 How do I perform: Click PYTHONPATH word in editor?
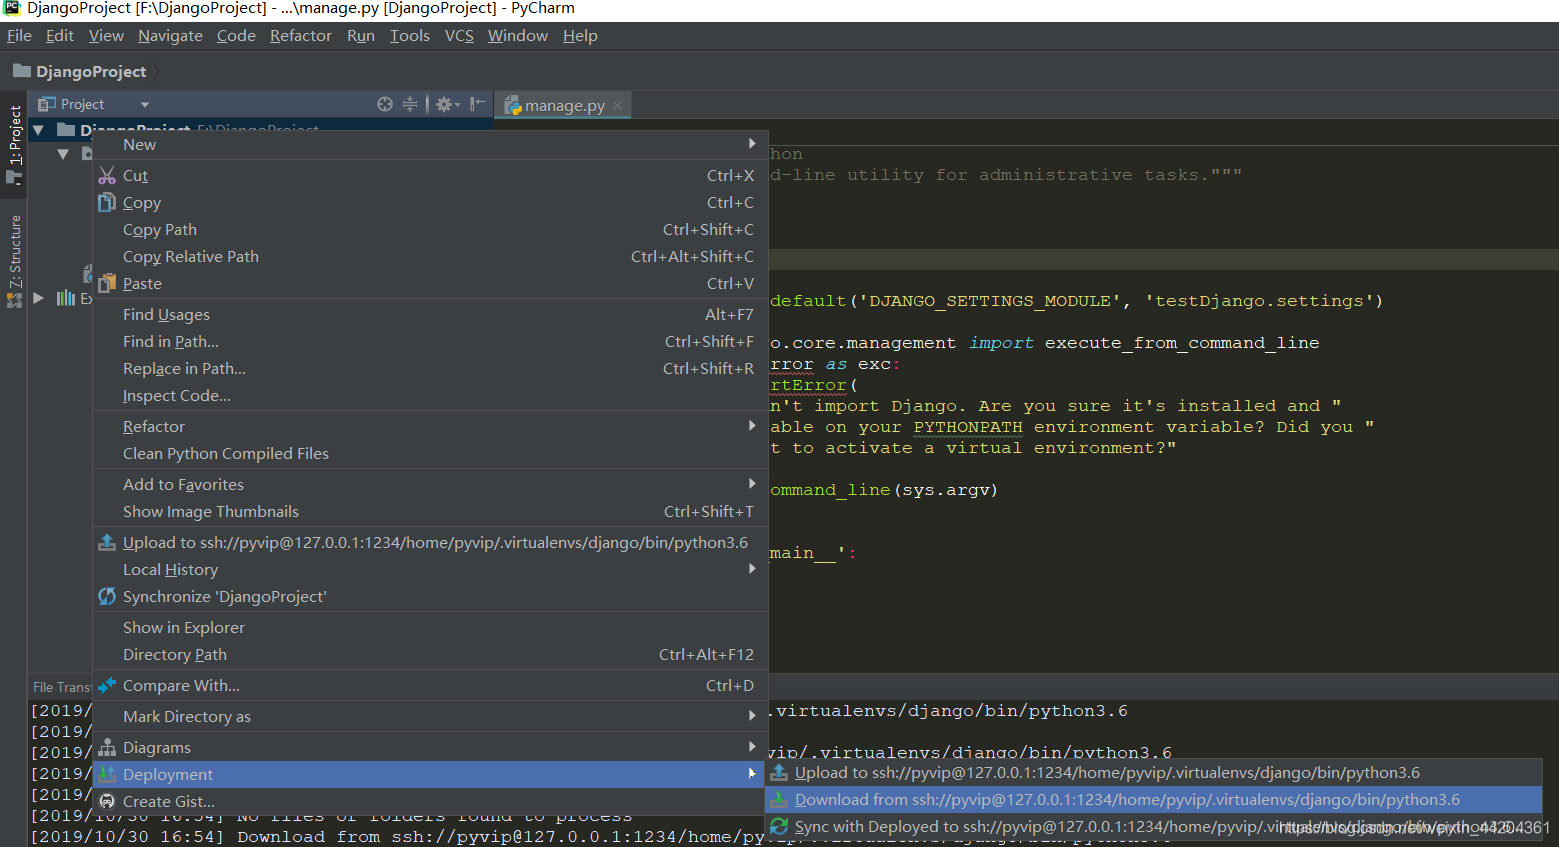coord(968,427)
